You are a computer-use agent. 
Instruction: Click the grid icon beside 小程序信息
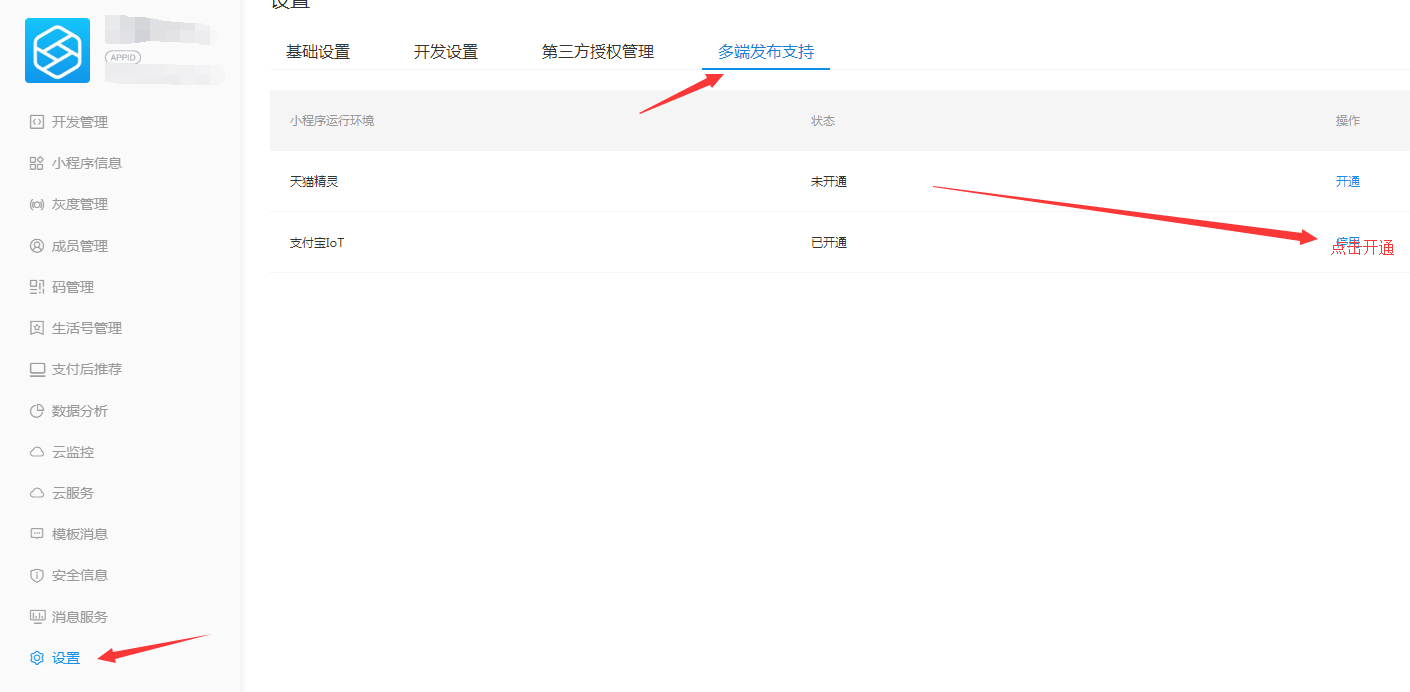[x=37, y=163]
